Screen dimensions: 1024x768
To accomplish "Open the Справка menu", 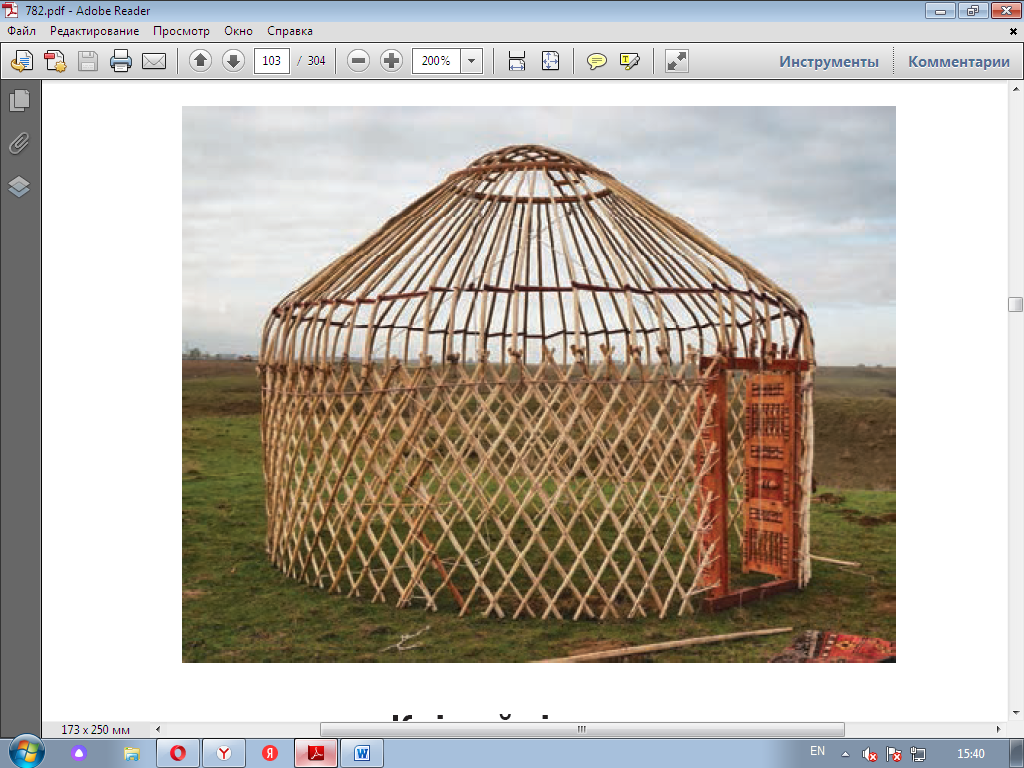I will click(289, 31).
